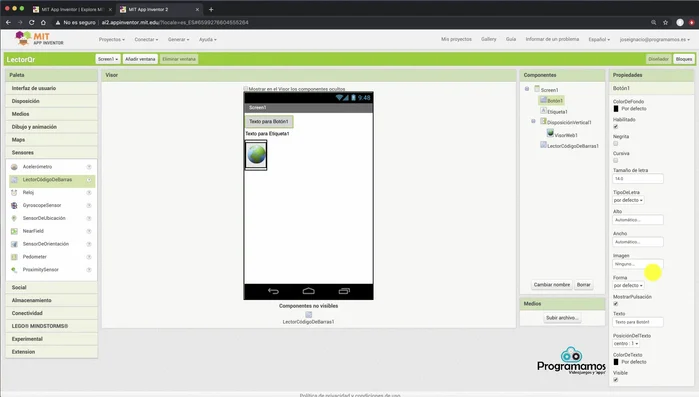Toggle the Habilitado checkbox
Image resolution: width=699 pixels, height=397 pixels.
pyautogui.click(x=616, y=127)
